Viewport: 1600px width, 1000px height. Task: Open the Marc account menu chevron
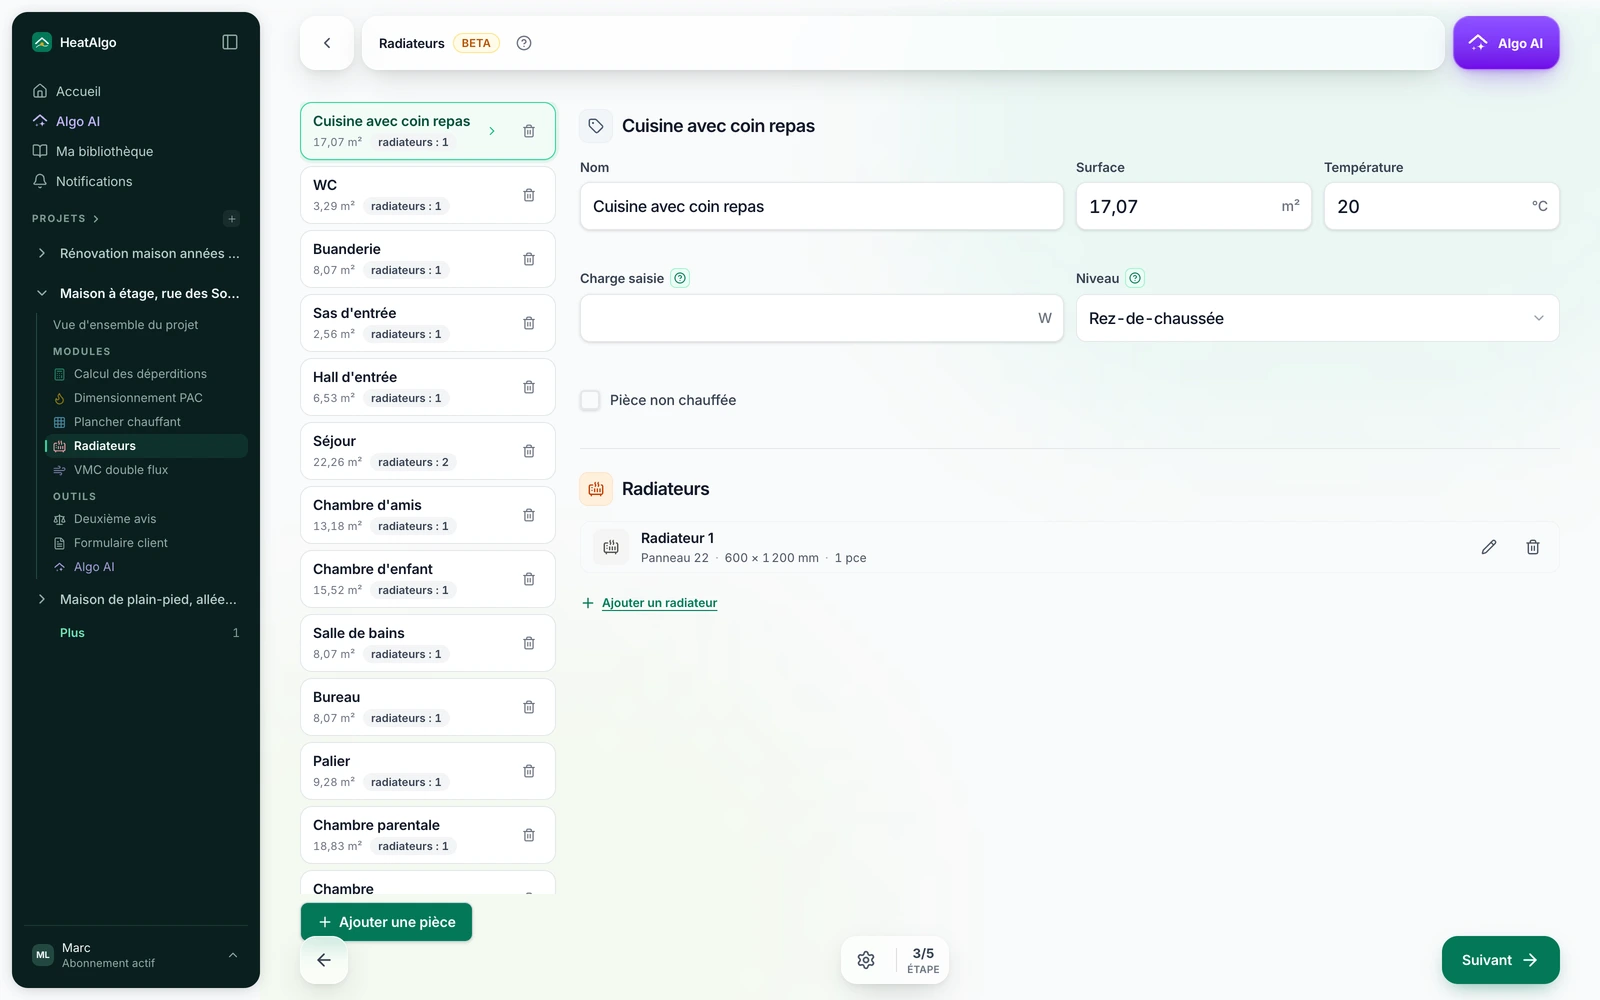[233, 955]
